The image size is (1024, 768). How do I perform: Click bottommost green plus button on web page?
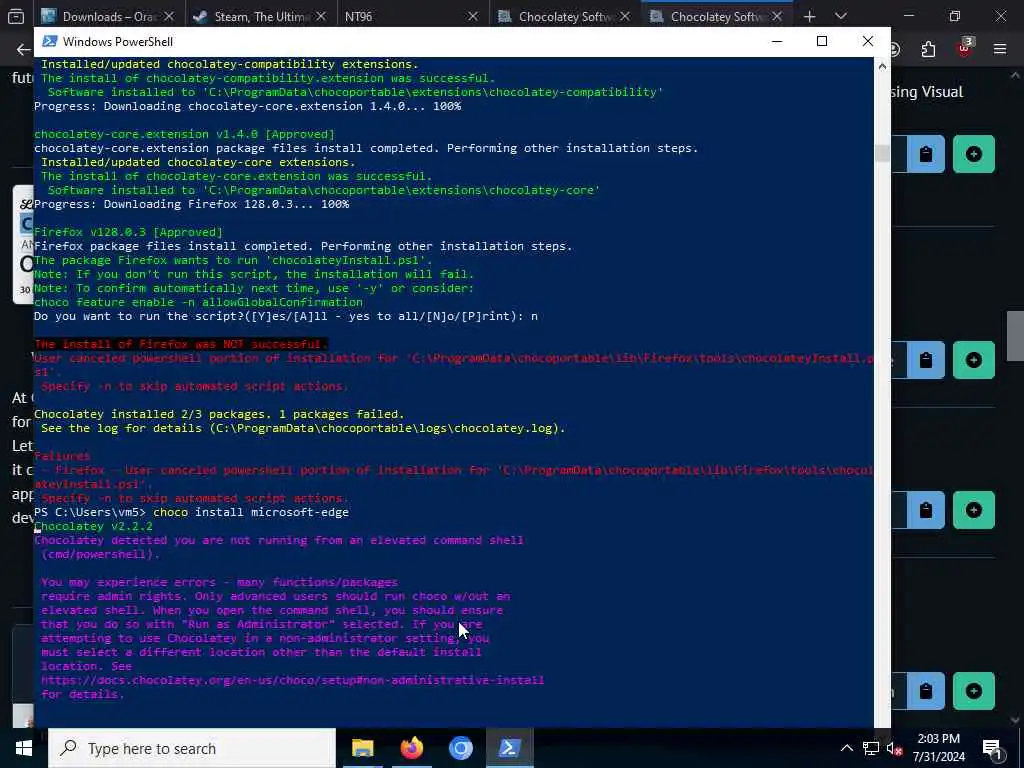pos(974,691)
